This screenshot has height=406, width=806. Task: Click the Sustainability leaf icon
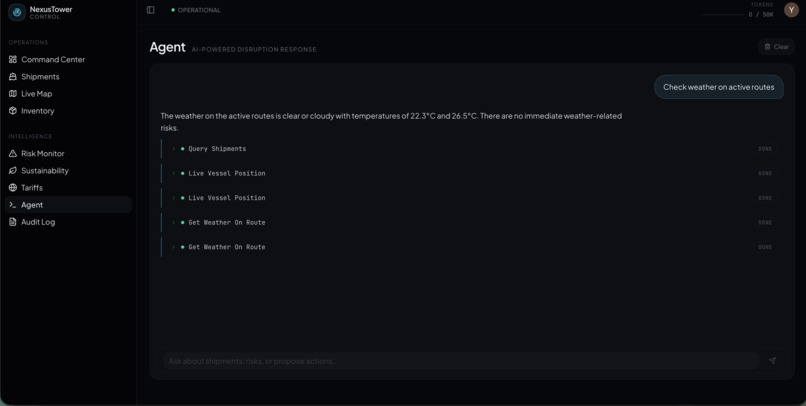pos(13,170)
